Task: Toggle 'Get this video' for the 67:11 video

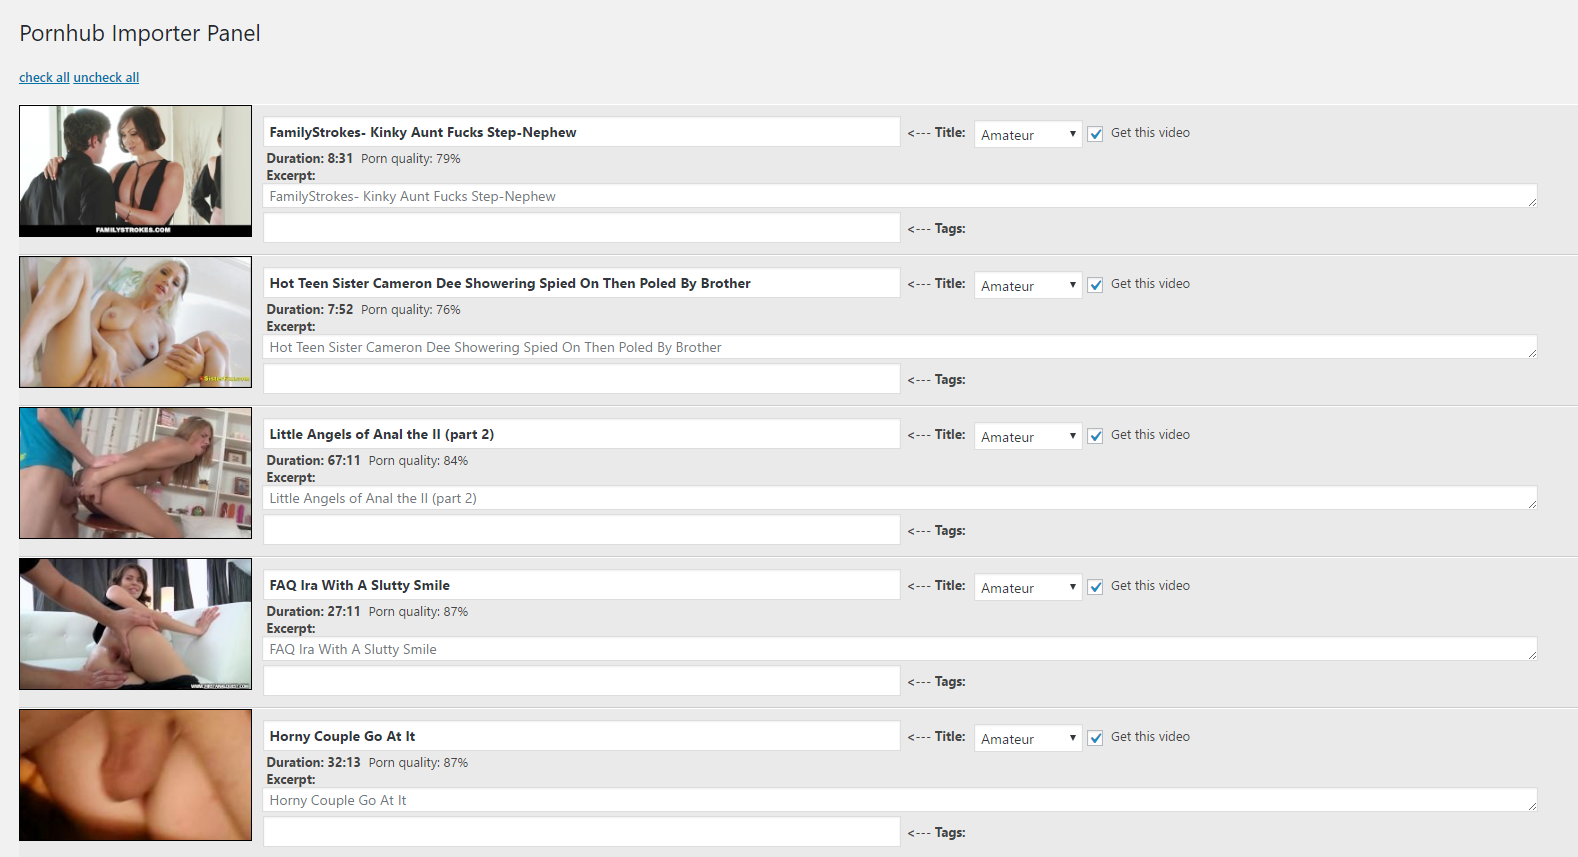Action: click(1095, 436)
